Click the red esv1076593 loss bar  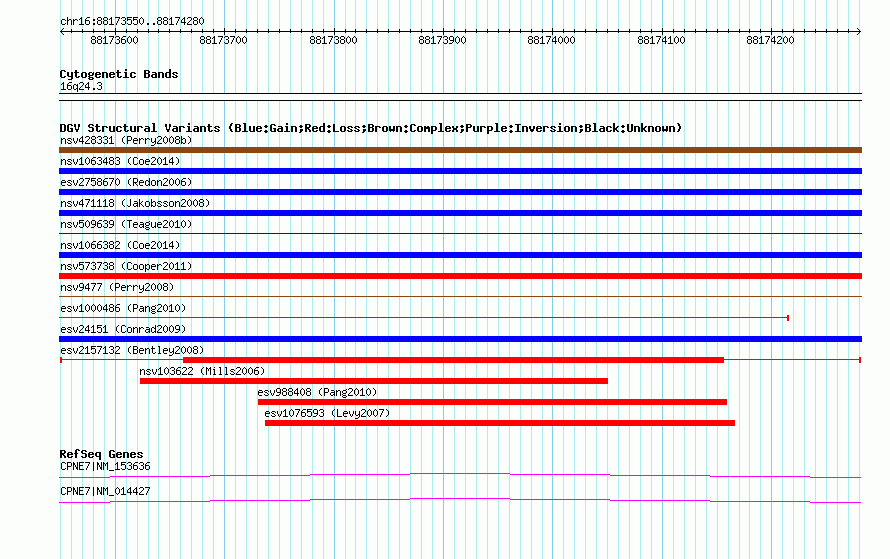500,423
